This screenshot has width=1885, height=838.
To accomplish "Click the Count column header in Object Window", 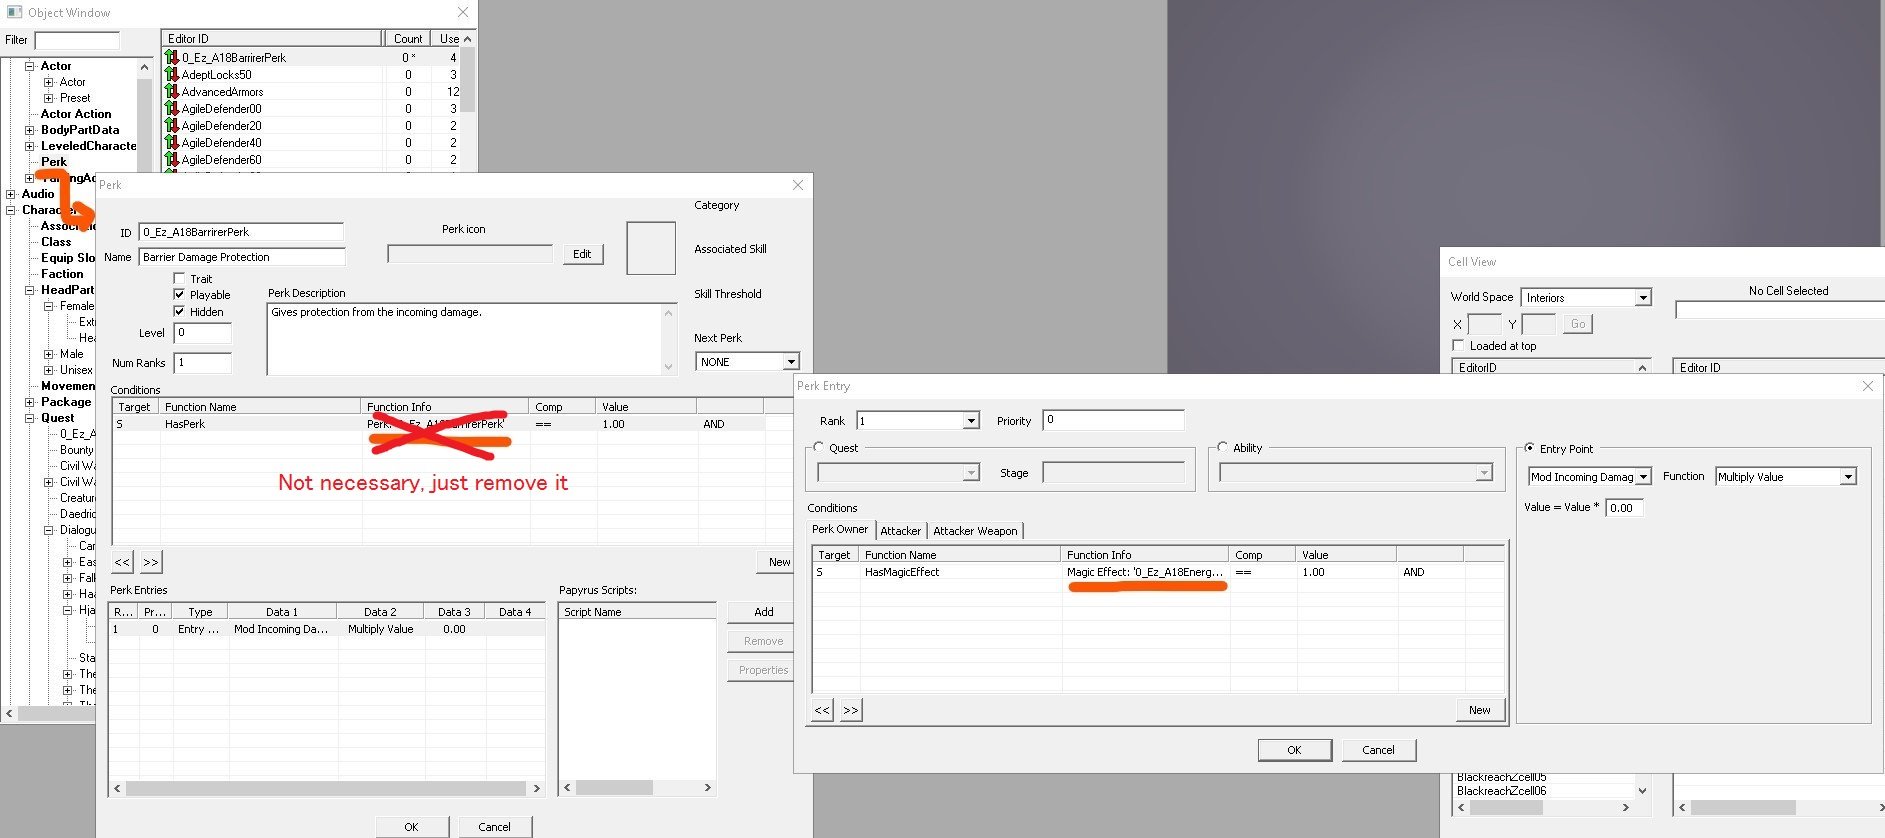I will coord(407,39).
